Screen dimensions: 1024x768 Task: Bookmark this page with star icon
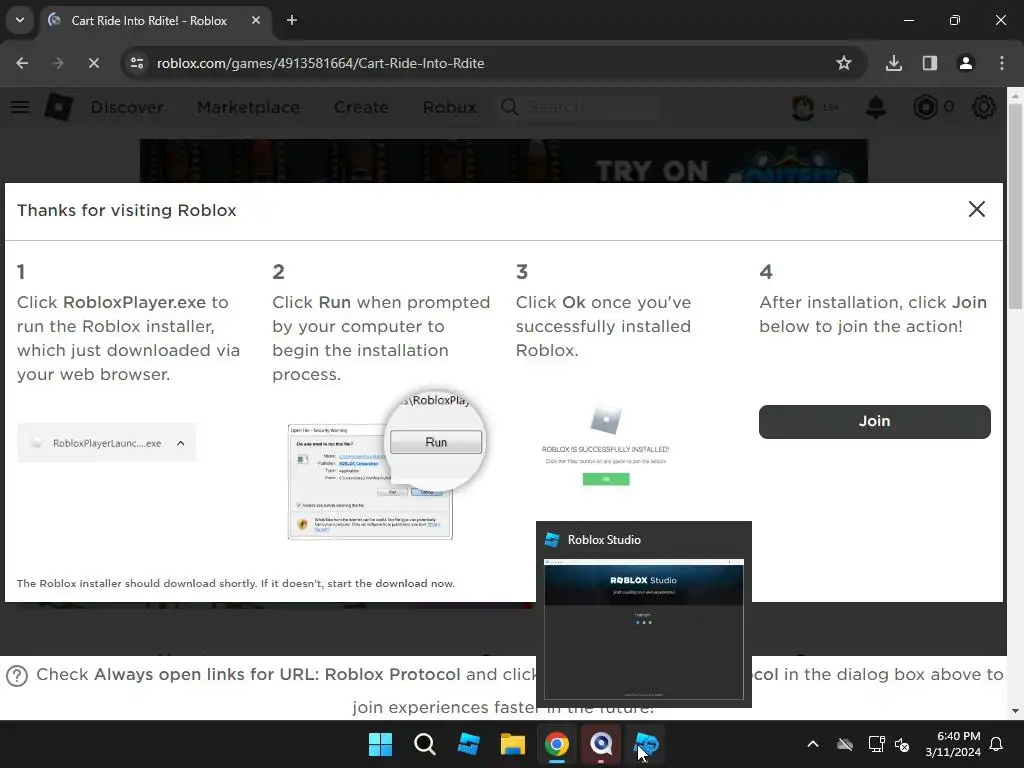[x=844, y=63]
